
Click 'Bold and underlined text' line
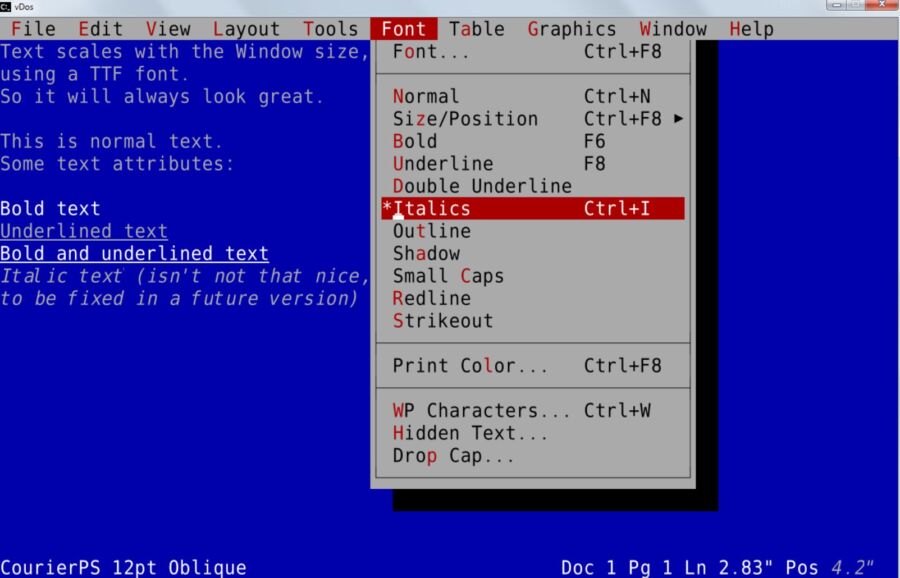pyautogui.click(x=134, y=253)
